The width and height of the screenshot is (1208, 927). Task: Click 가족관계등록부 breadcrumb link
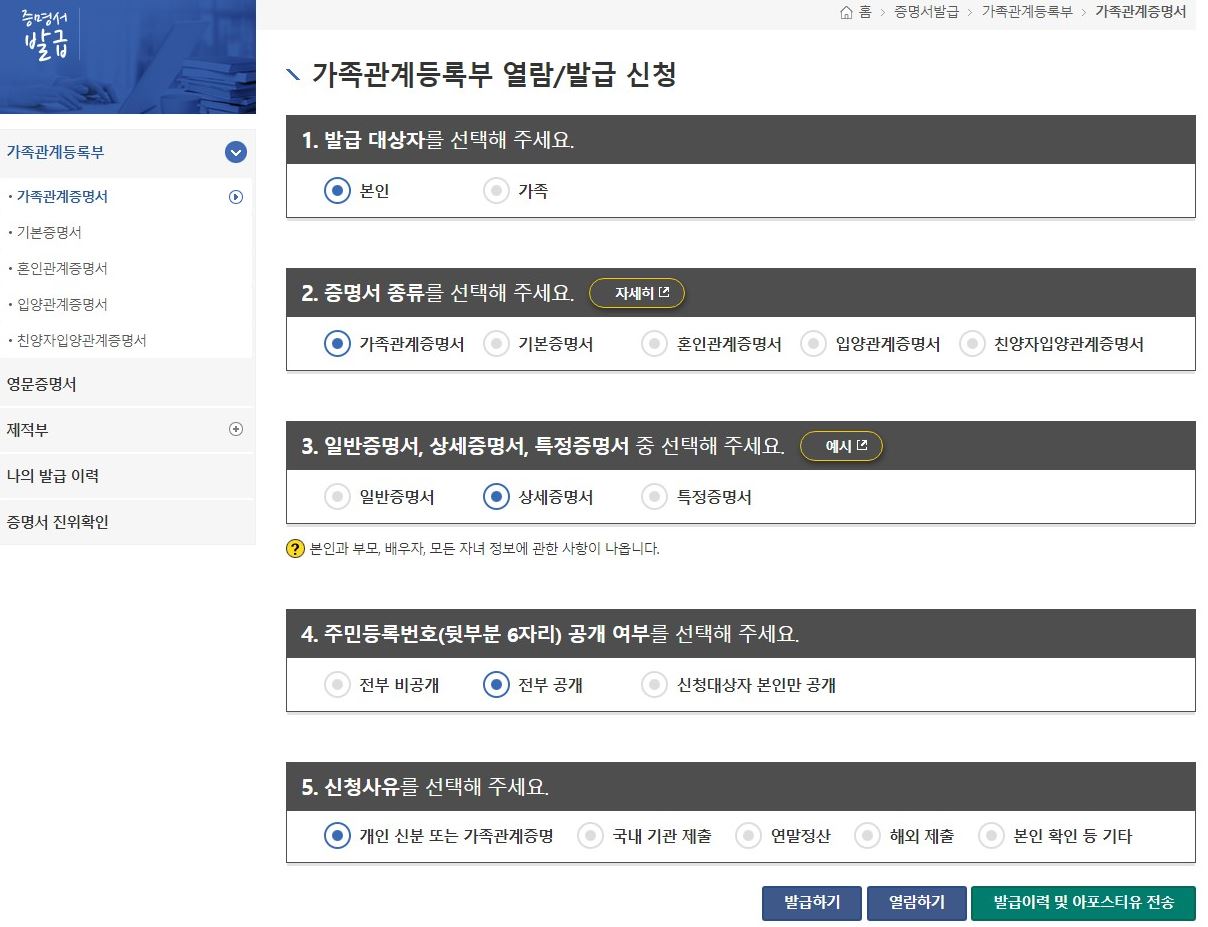coord(1027,12)
